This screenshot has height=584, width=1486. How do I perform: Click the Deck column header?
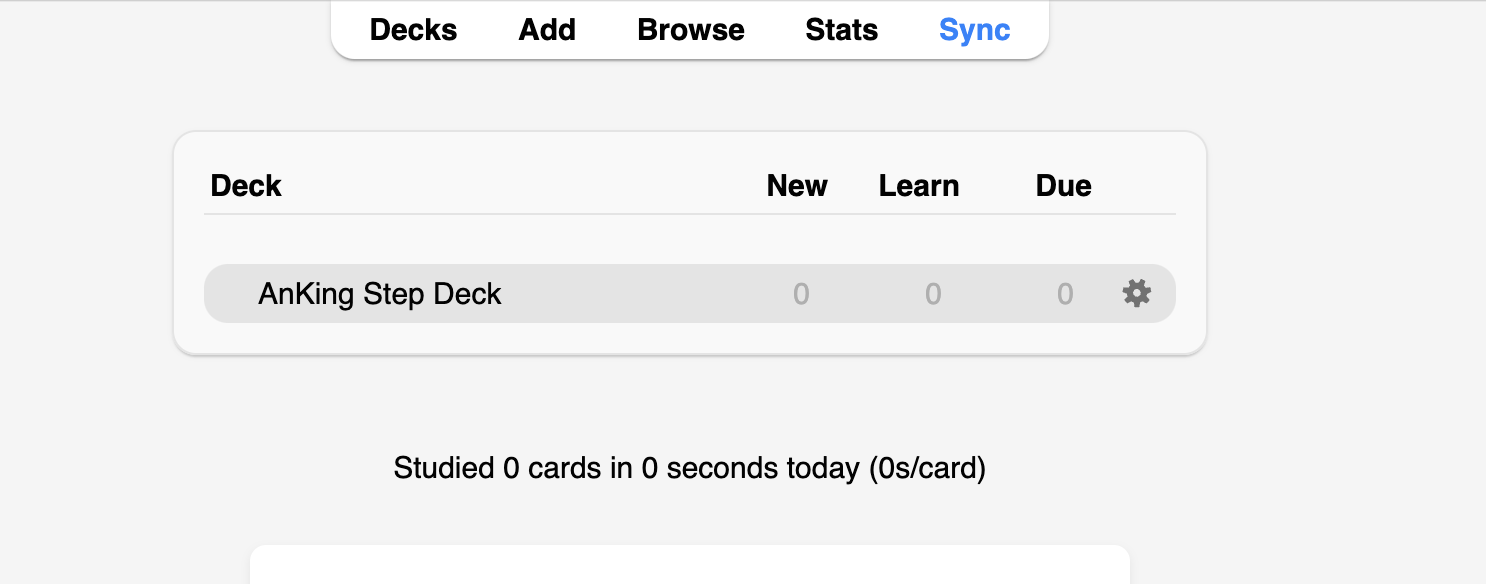246,186
